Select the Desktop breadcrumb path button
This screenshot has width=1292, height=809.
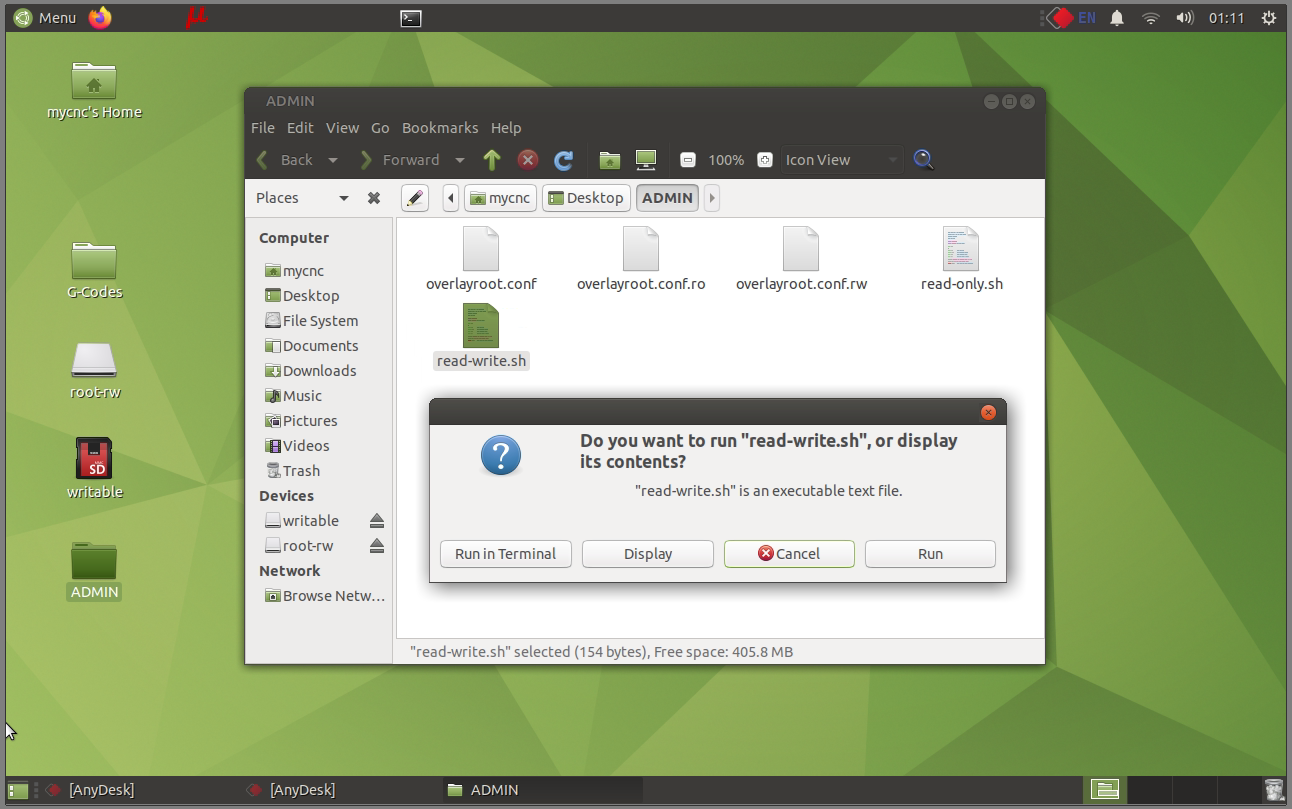point(586,198)
